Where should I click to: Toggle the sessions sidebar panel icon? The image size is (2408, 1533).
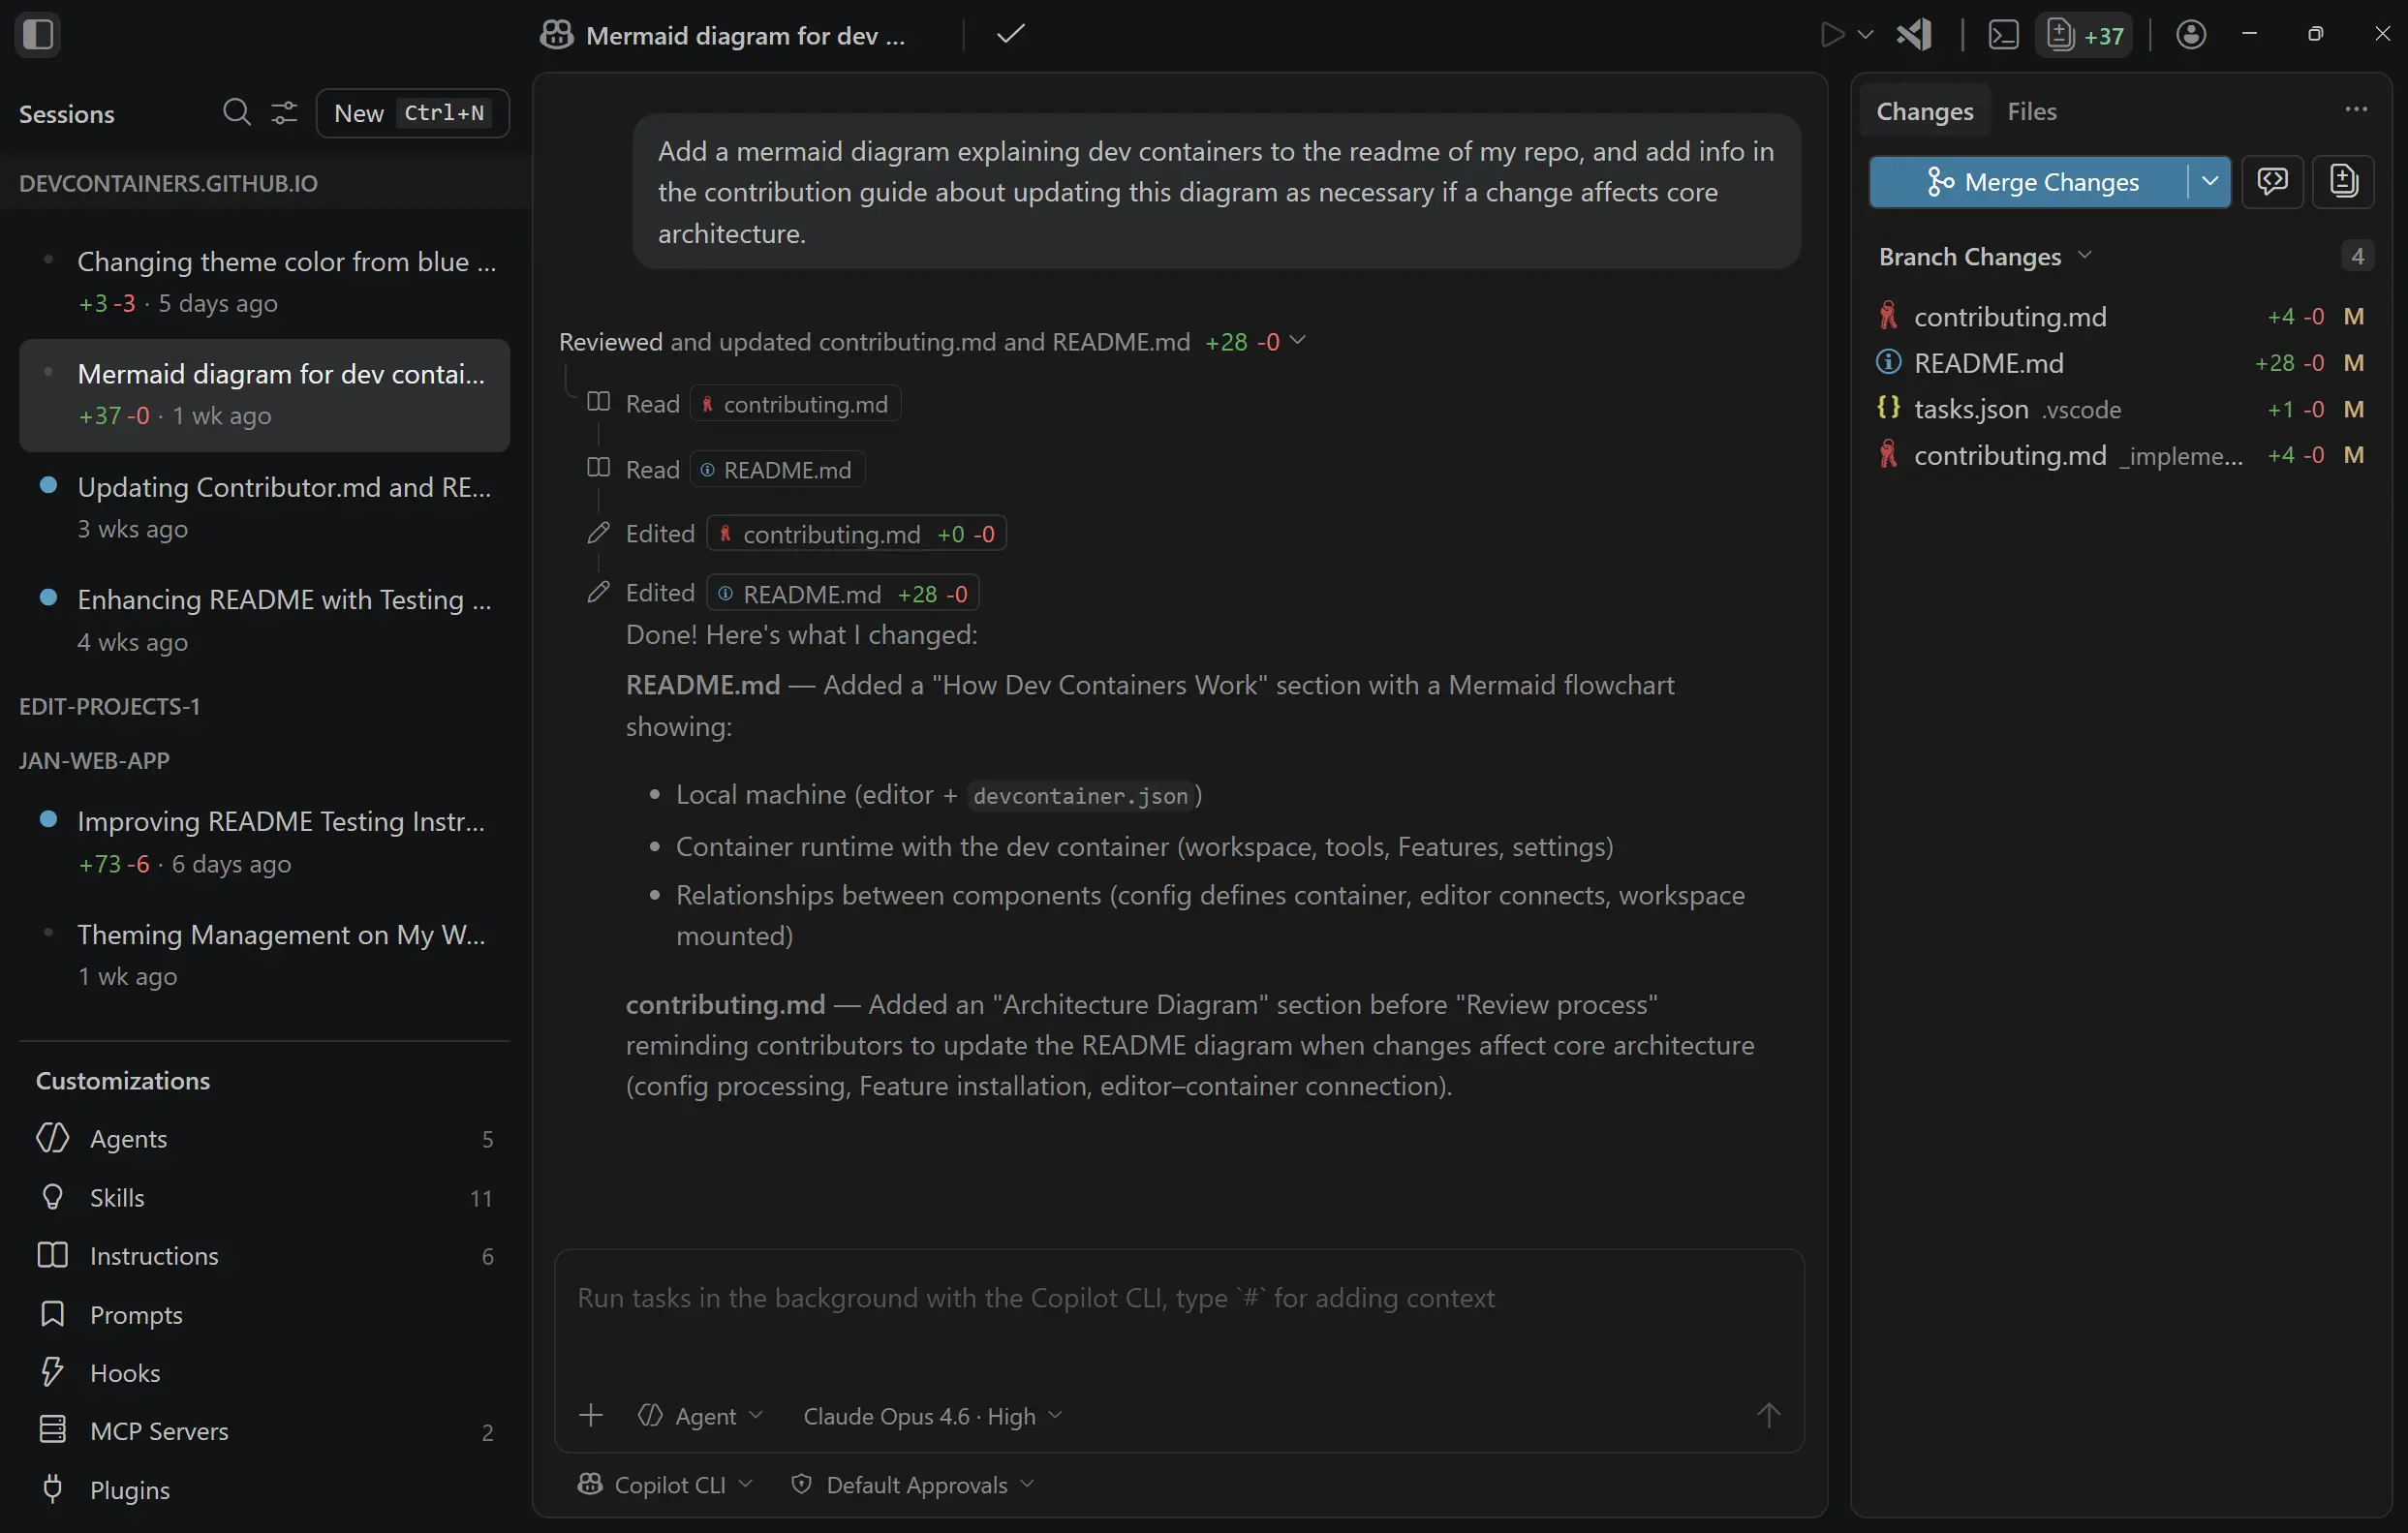click(x=38, y=35)
